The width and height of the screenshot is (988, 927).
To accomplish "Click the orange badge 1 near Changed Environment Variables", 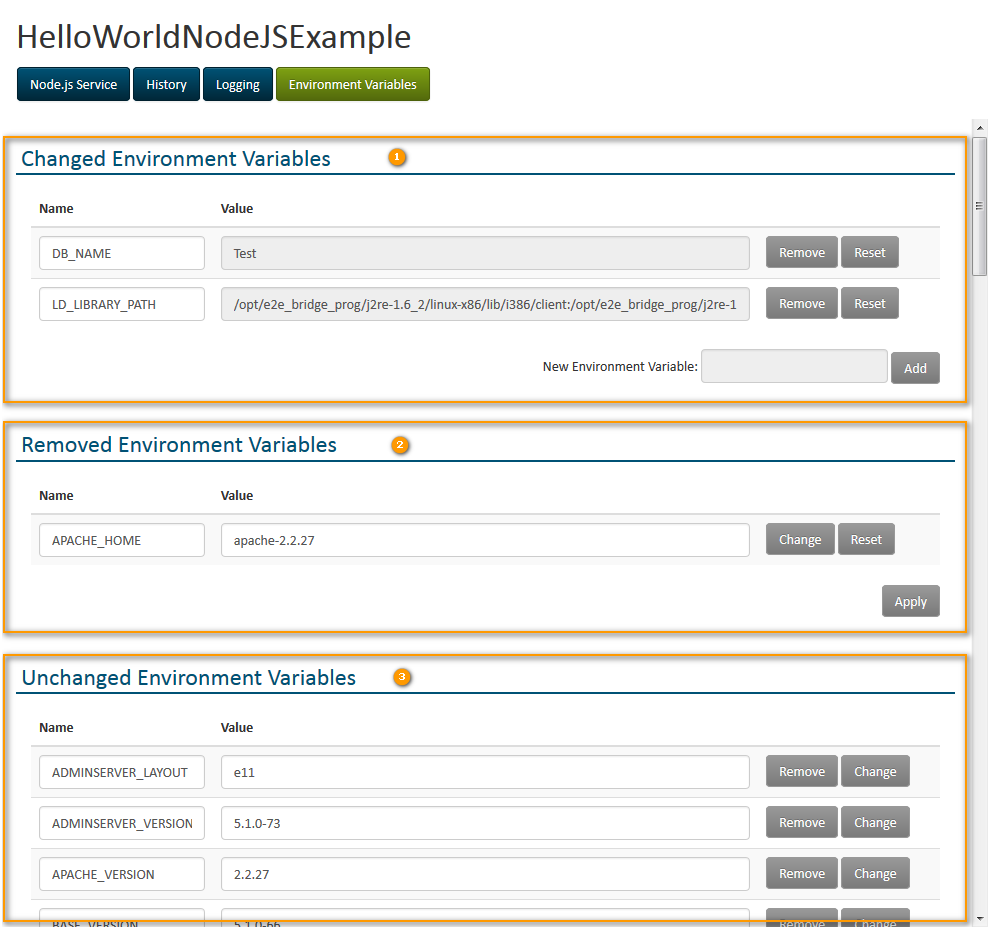I will (397, 157).
